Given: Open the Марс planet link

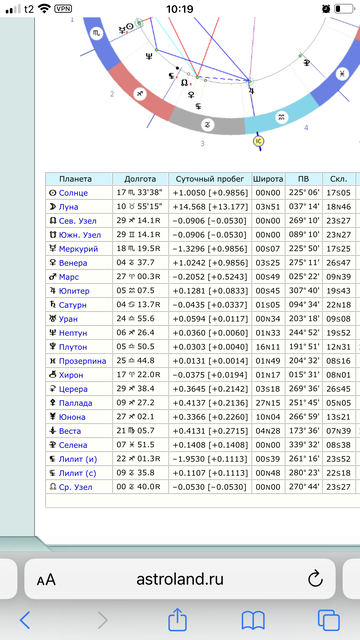Looking at the screenshot, I should pyautogui.click(x=69, y=277).
